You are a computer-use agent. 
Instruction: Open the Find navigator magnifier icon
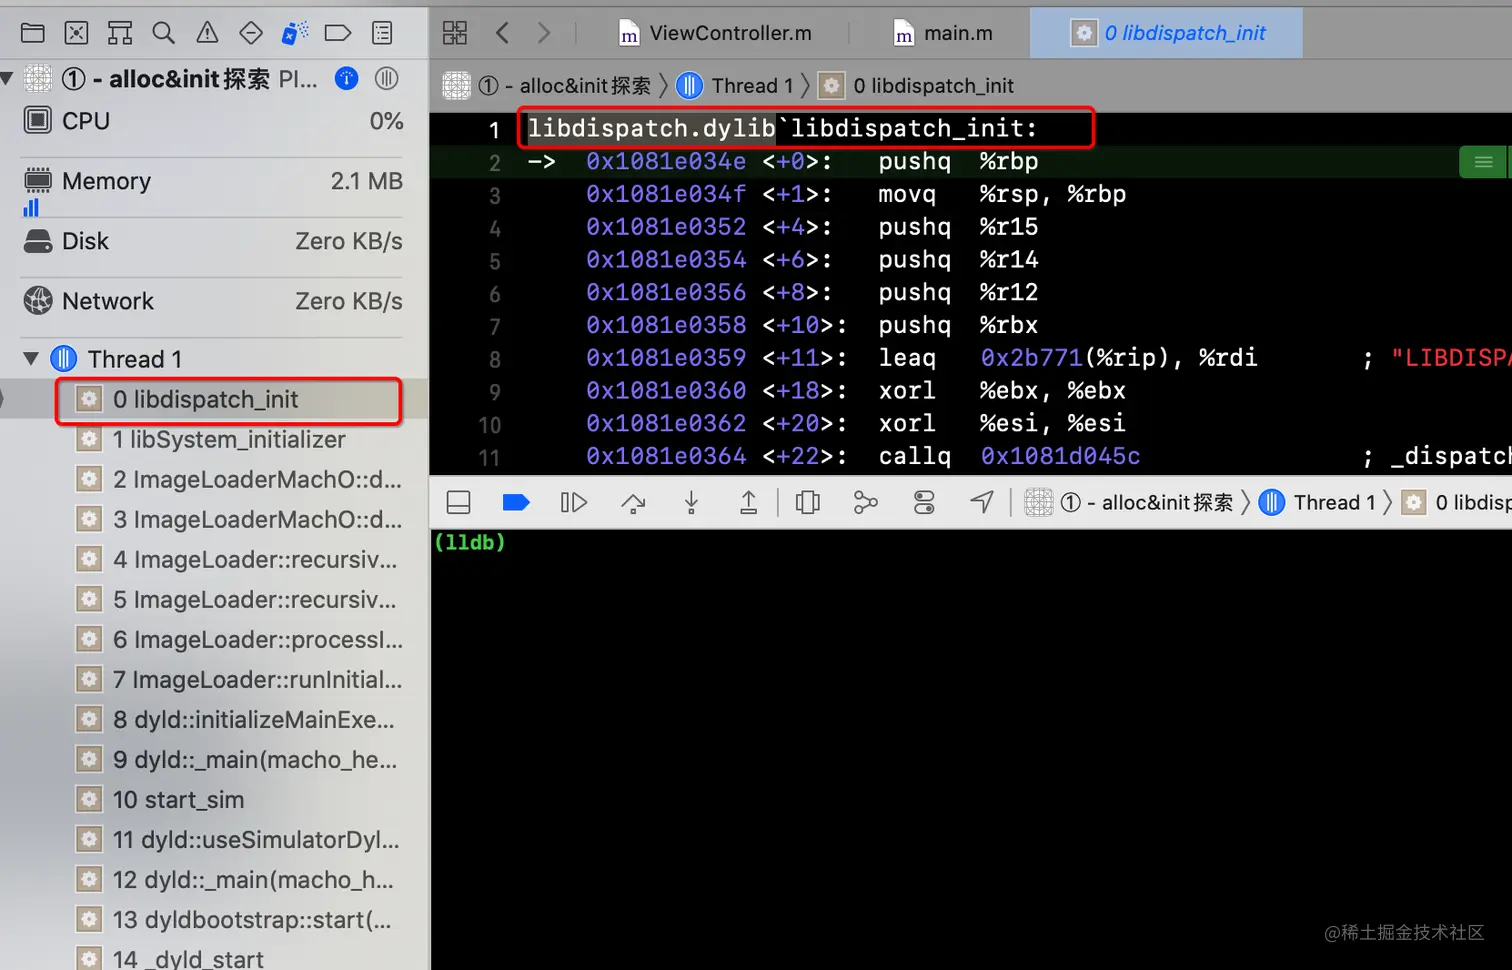[x=163, y=33]
